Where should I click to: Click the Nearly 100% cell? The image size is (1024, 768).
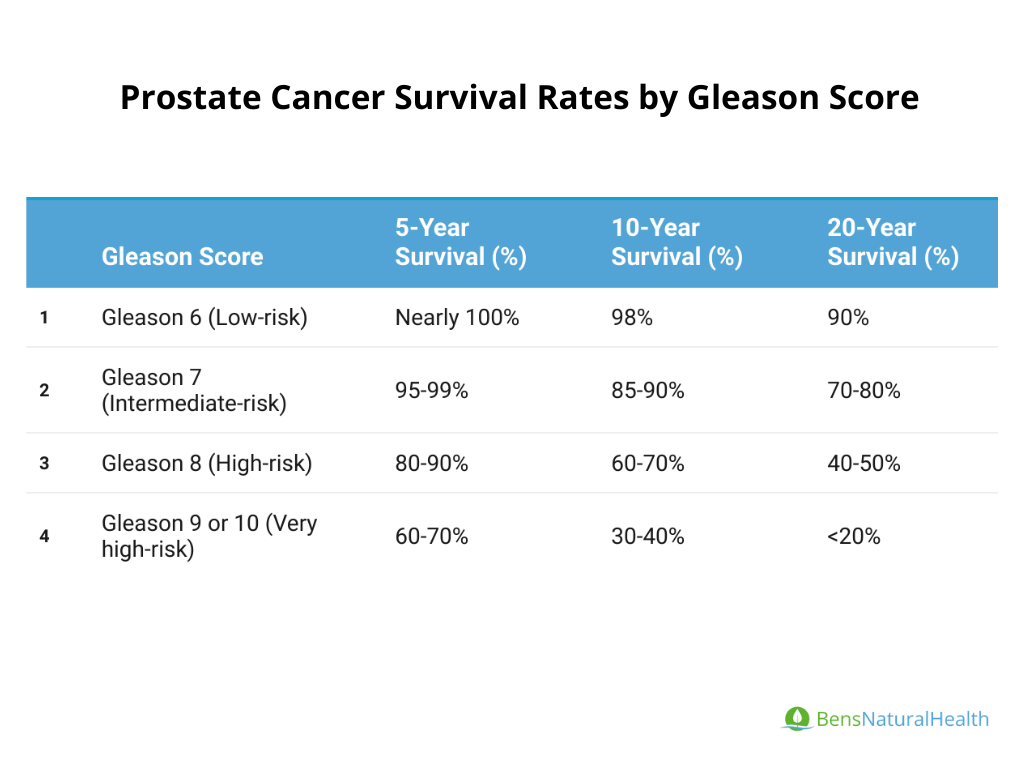tap(457, 318)
